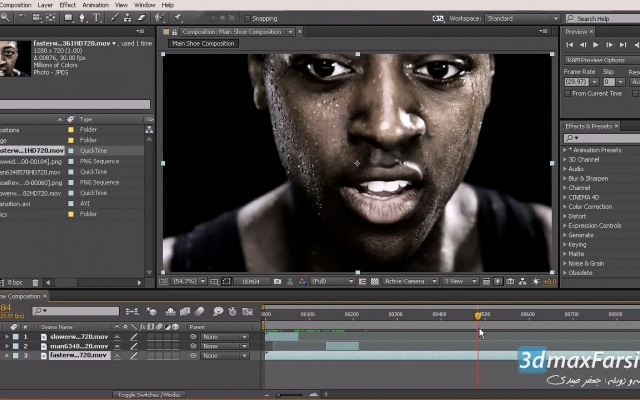The width and height of the screenshot is (640, 400).
Task: Toggle Motion Blur enable switch
Action: coord(199,312)
